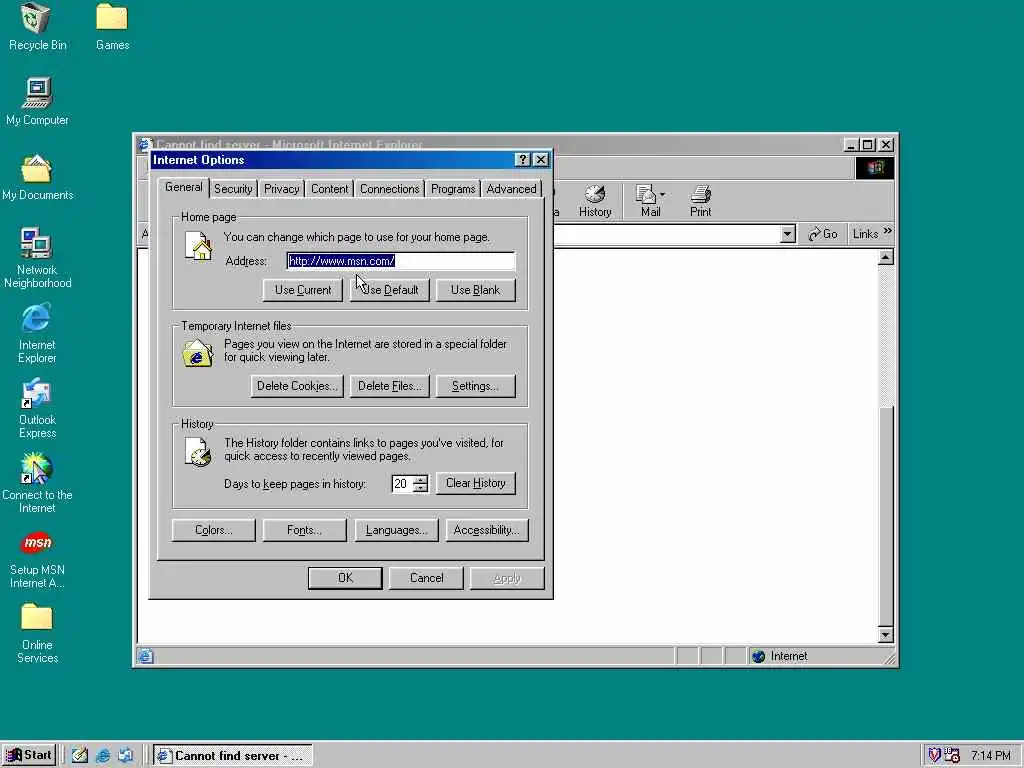Viewport: 1024px width, 768px height.
Task: Click the Clear History button
Action: pos(475,483)
